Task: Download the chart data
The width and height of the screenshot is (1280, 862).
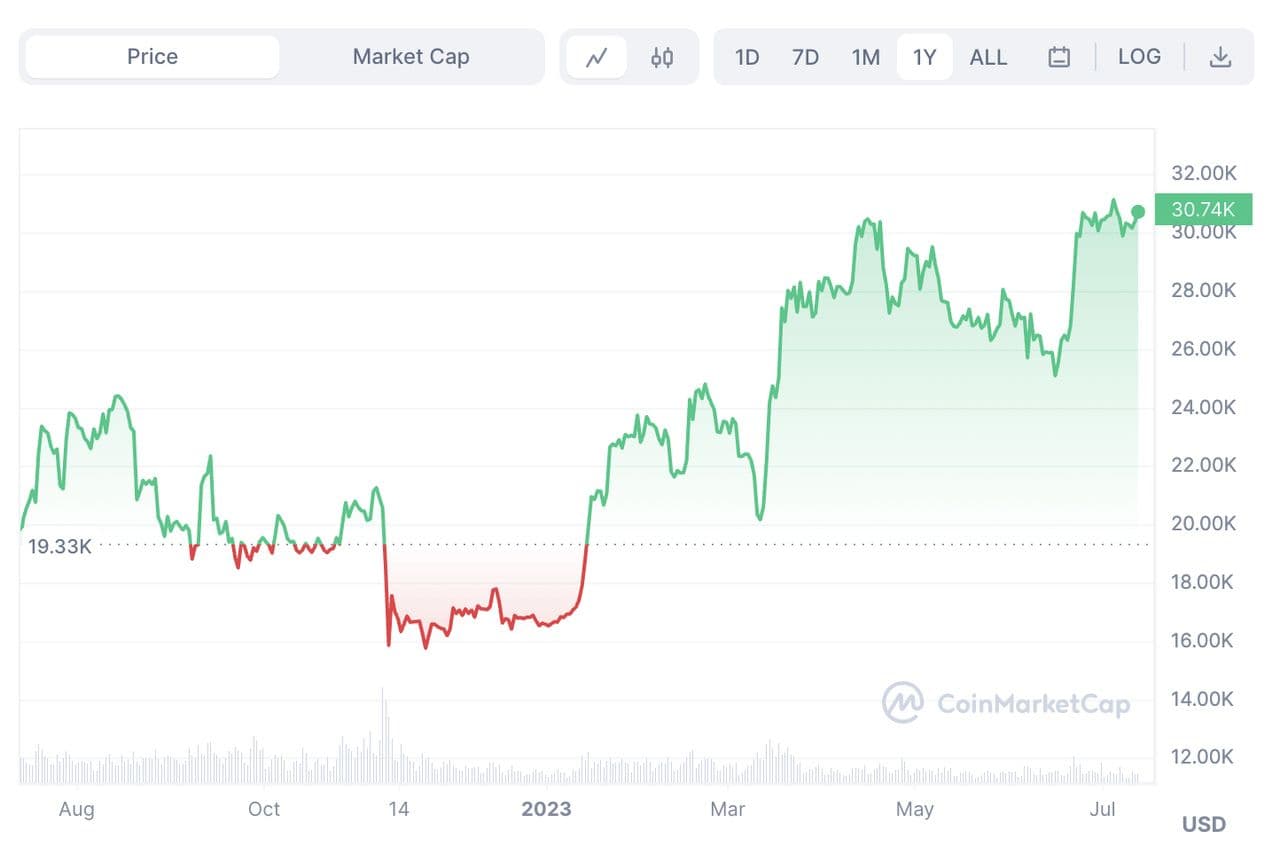Action: 1220,57
